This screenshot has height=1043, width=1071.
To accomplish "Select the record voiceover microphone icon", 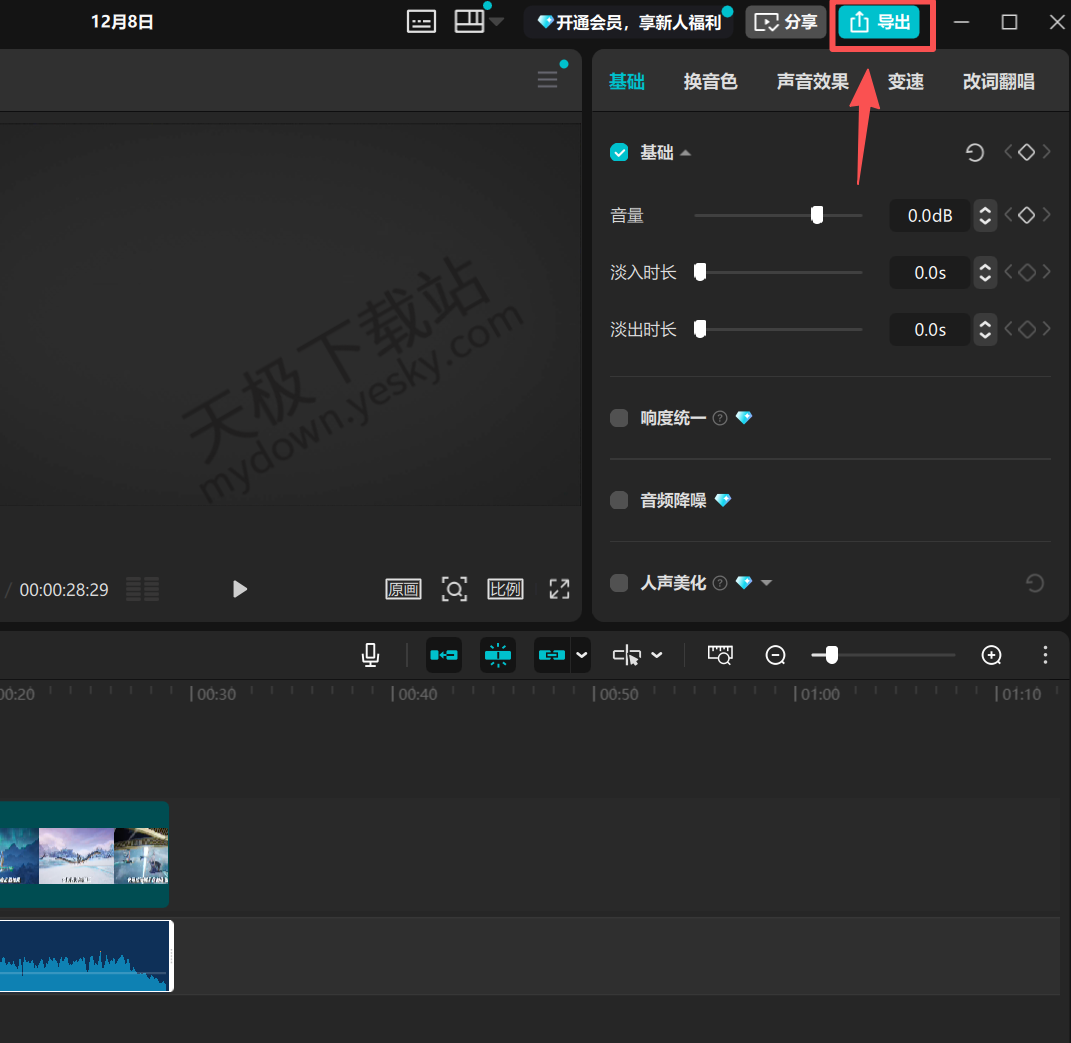I will pyautogui.click(x=370, y=655).
